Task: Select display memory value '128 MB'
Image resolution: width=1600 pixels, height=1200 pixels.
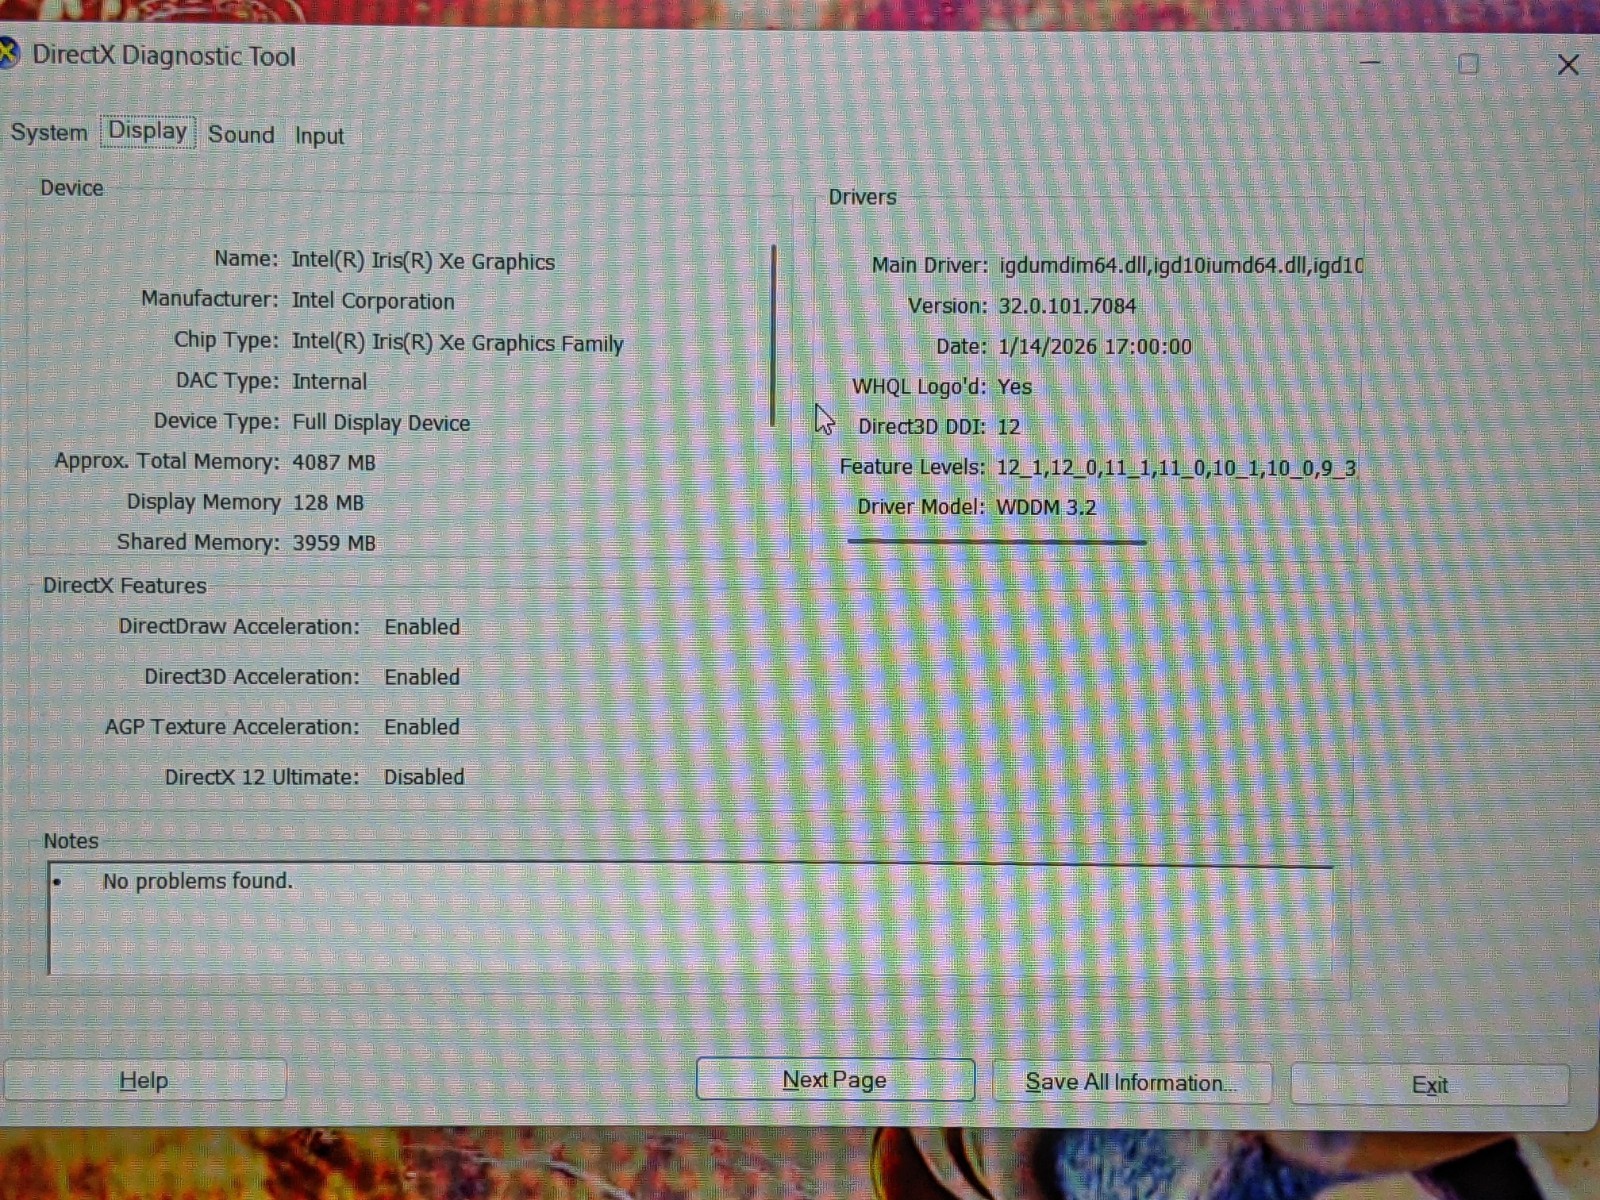Action: click(x=329, y=503)
